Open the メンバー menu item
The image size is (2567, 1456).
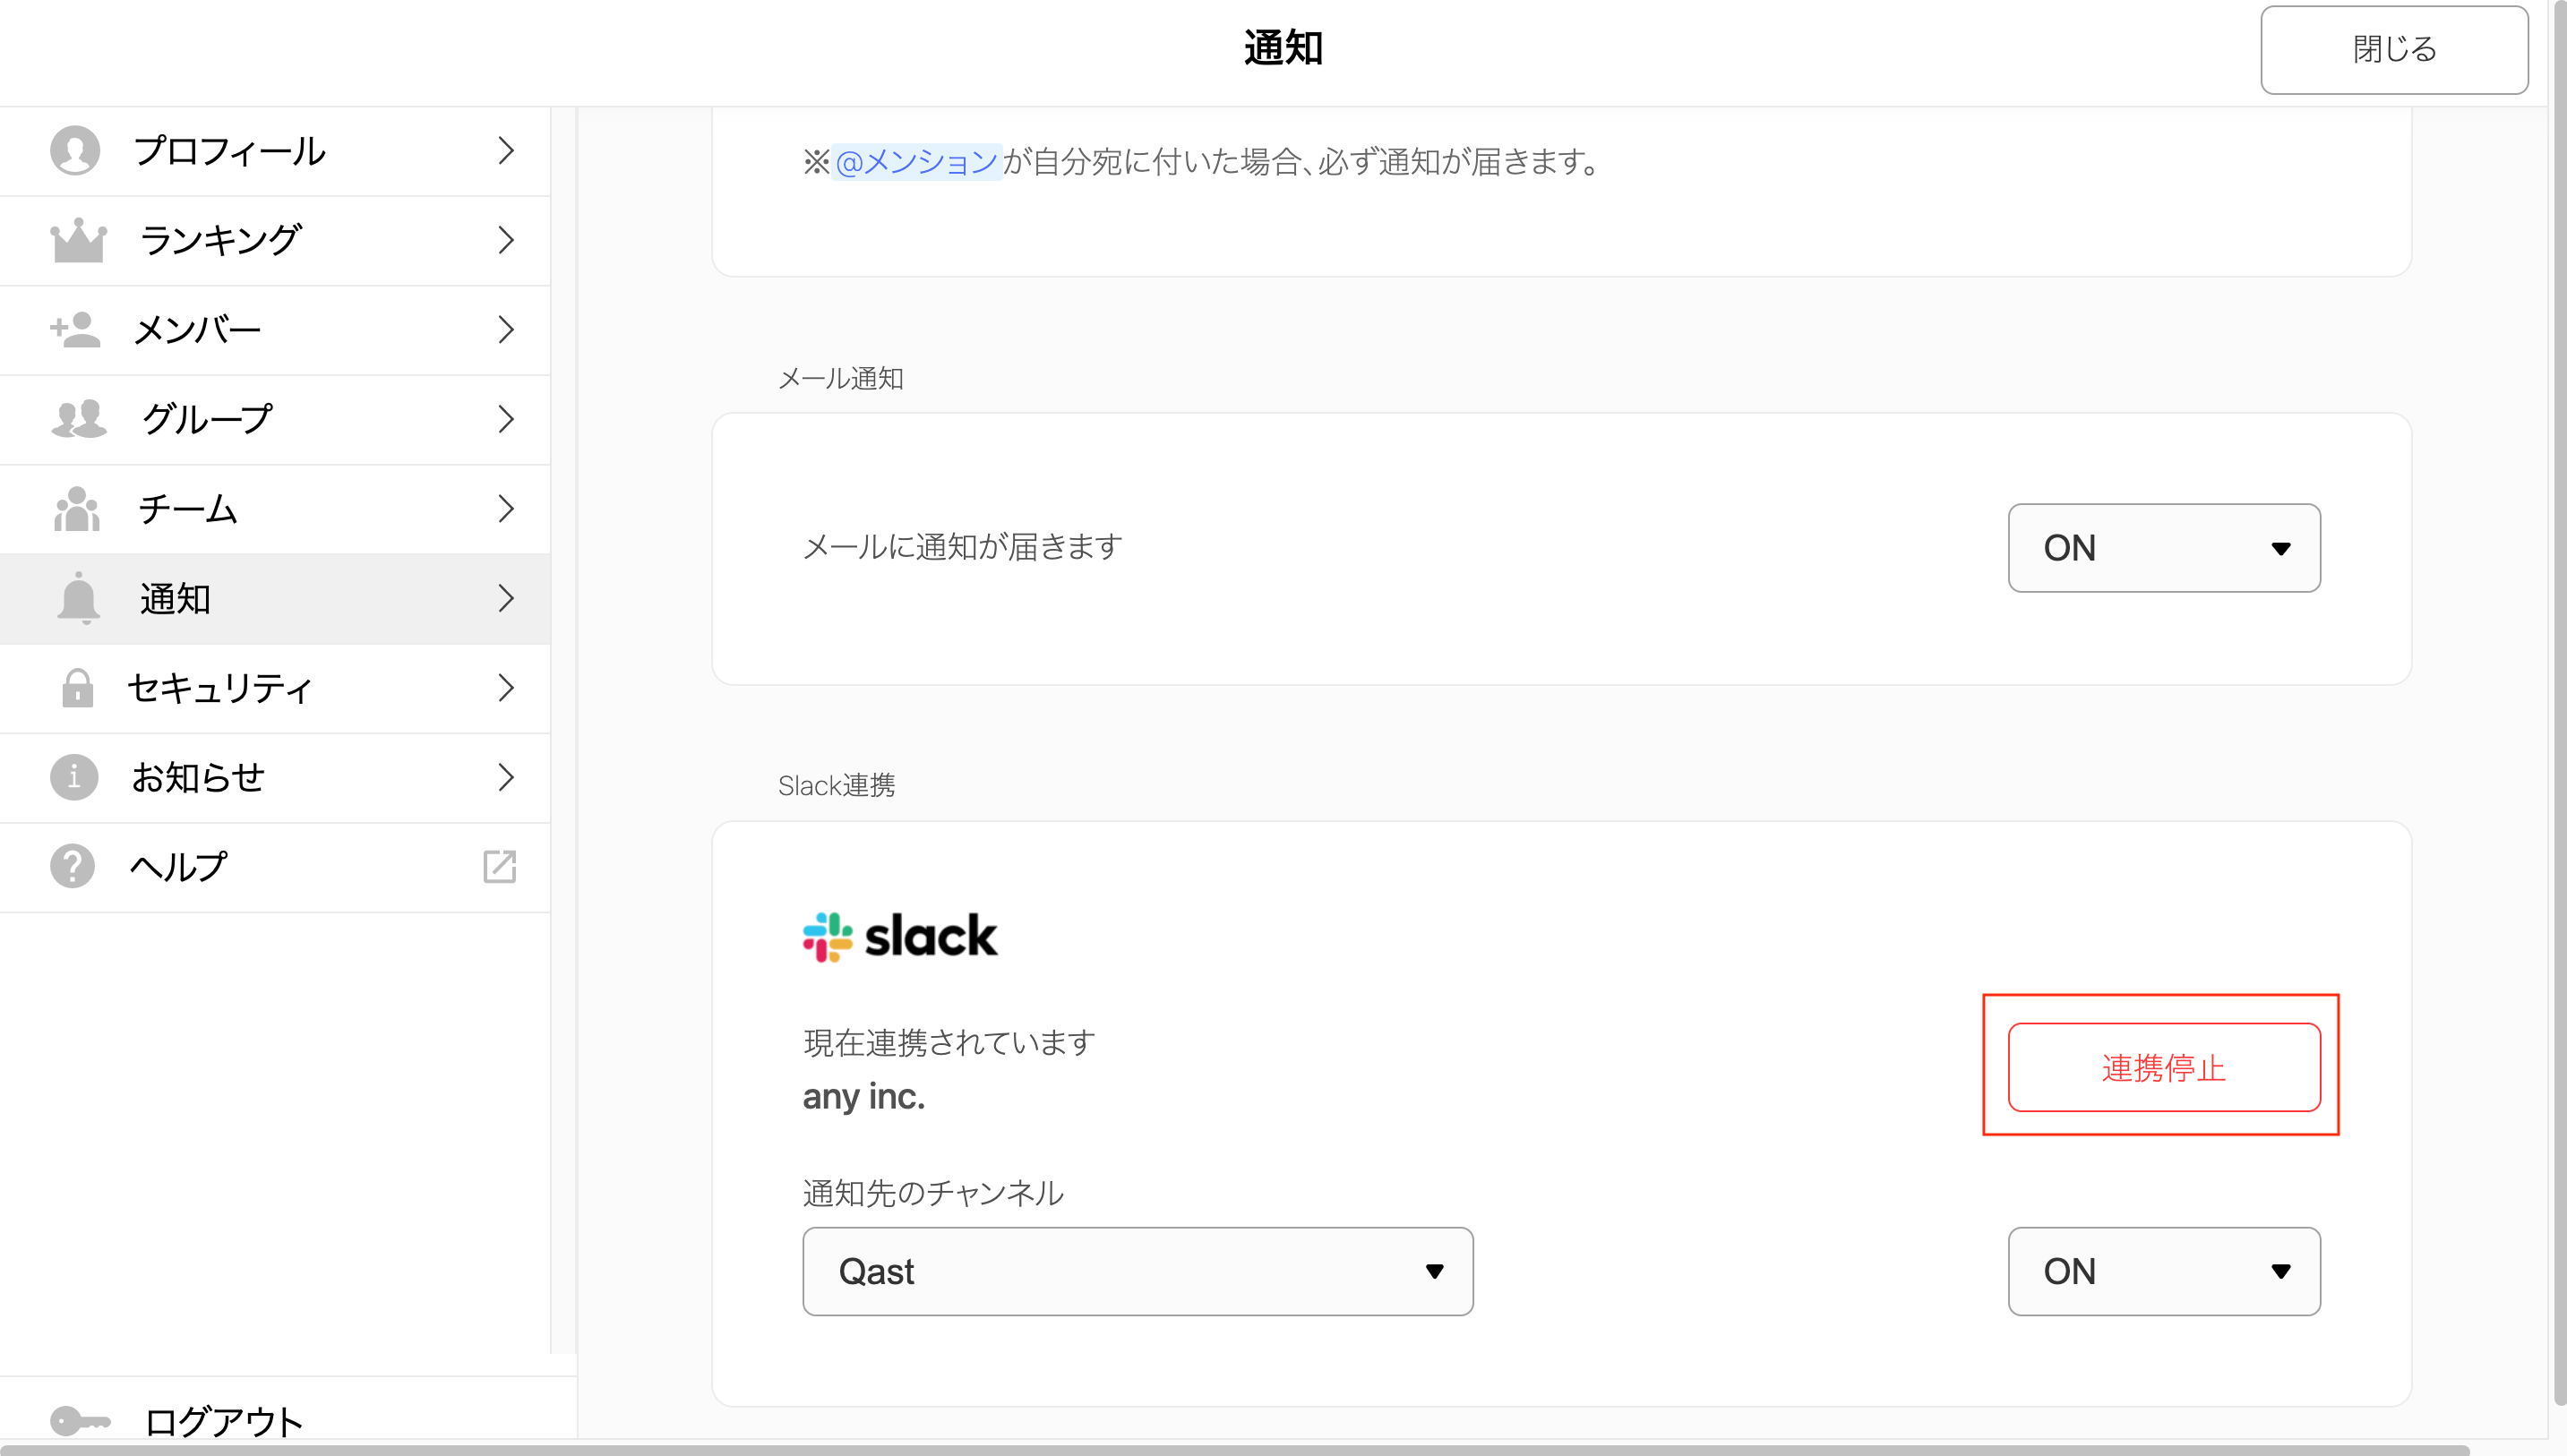pyautogui.click(x=275, y=330)
